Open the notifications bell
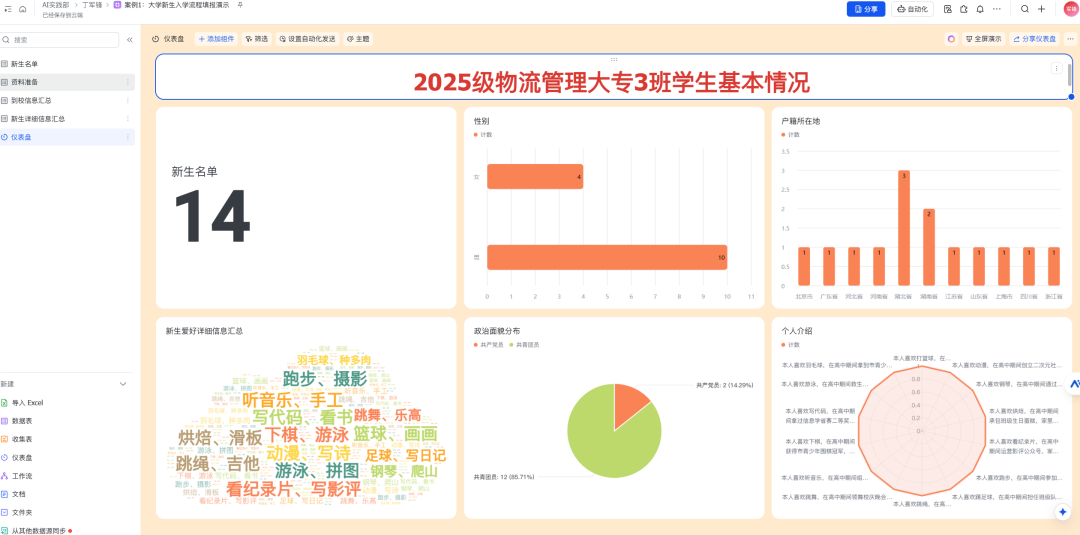 pyautogui.click(x=980, y=9)
